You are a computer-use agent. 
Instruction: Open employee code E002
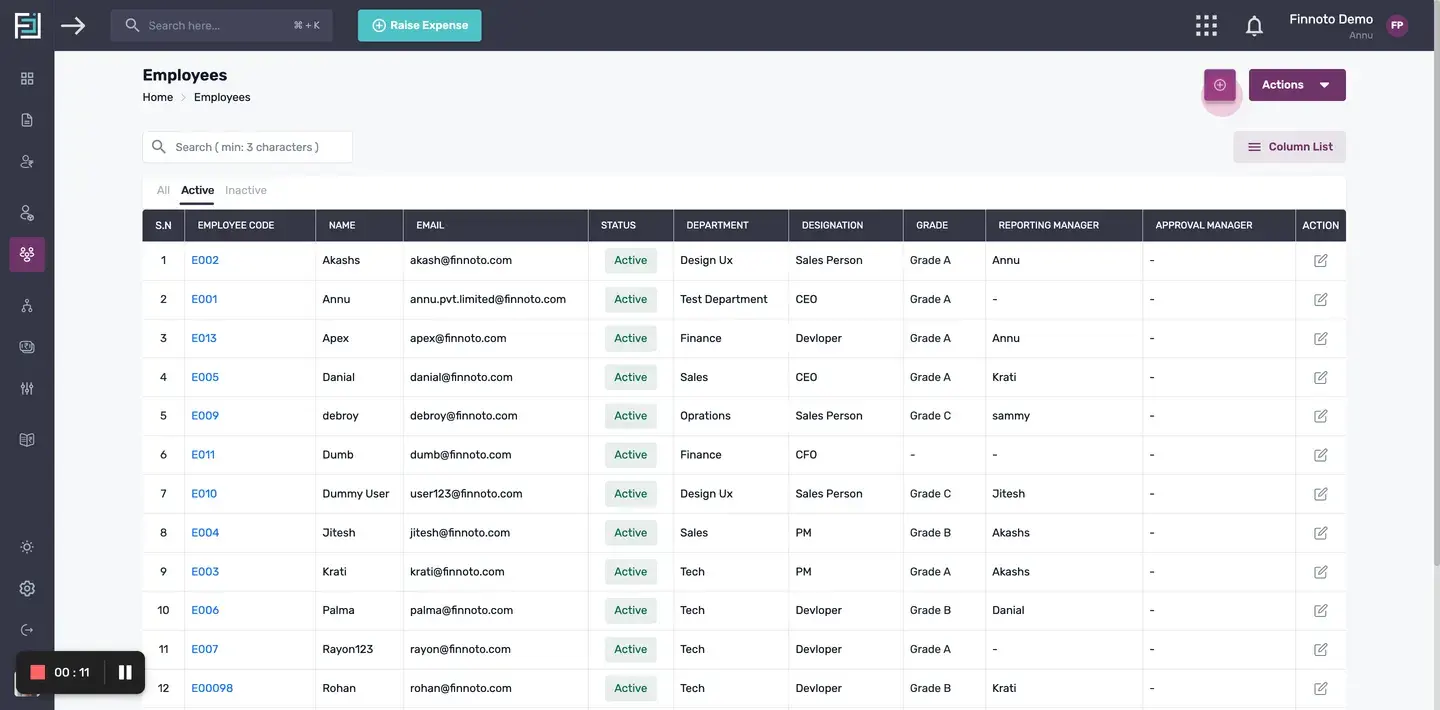tap(205, 260)
